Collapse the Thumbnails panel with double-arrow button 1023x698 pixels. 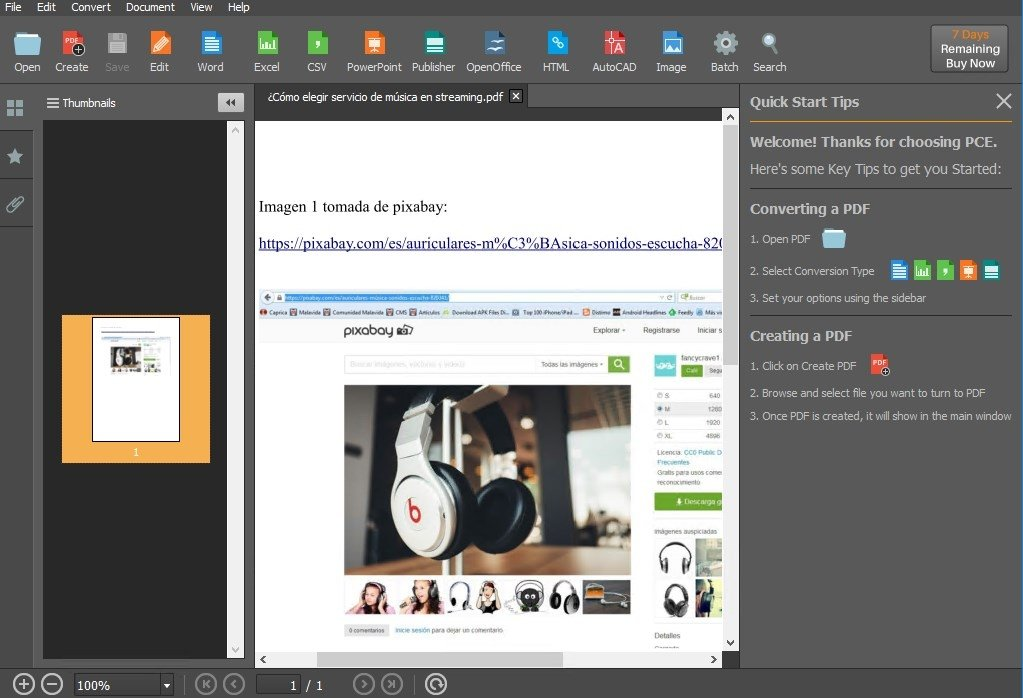(x=230, y=102)
